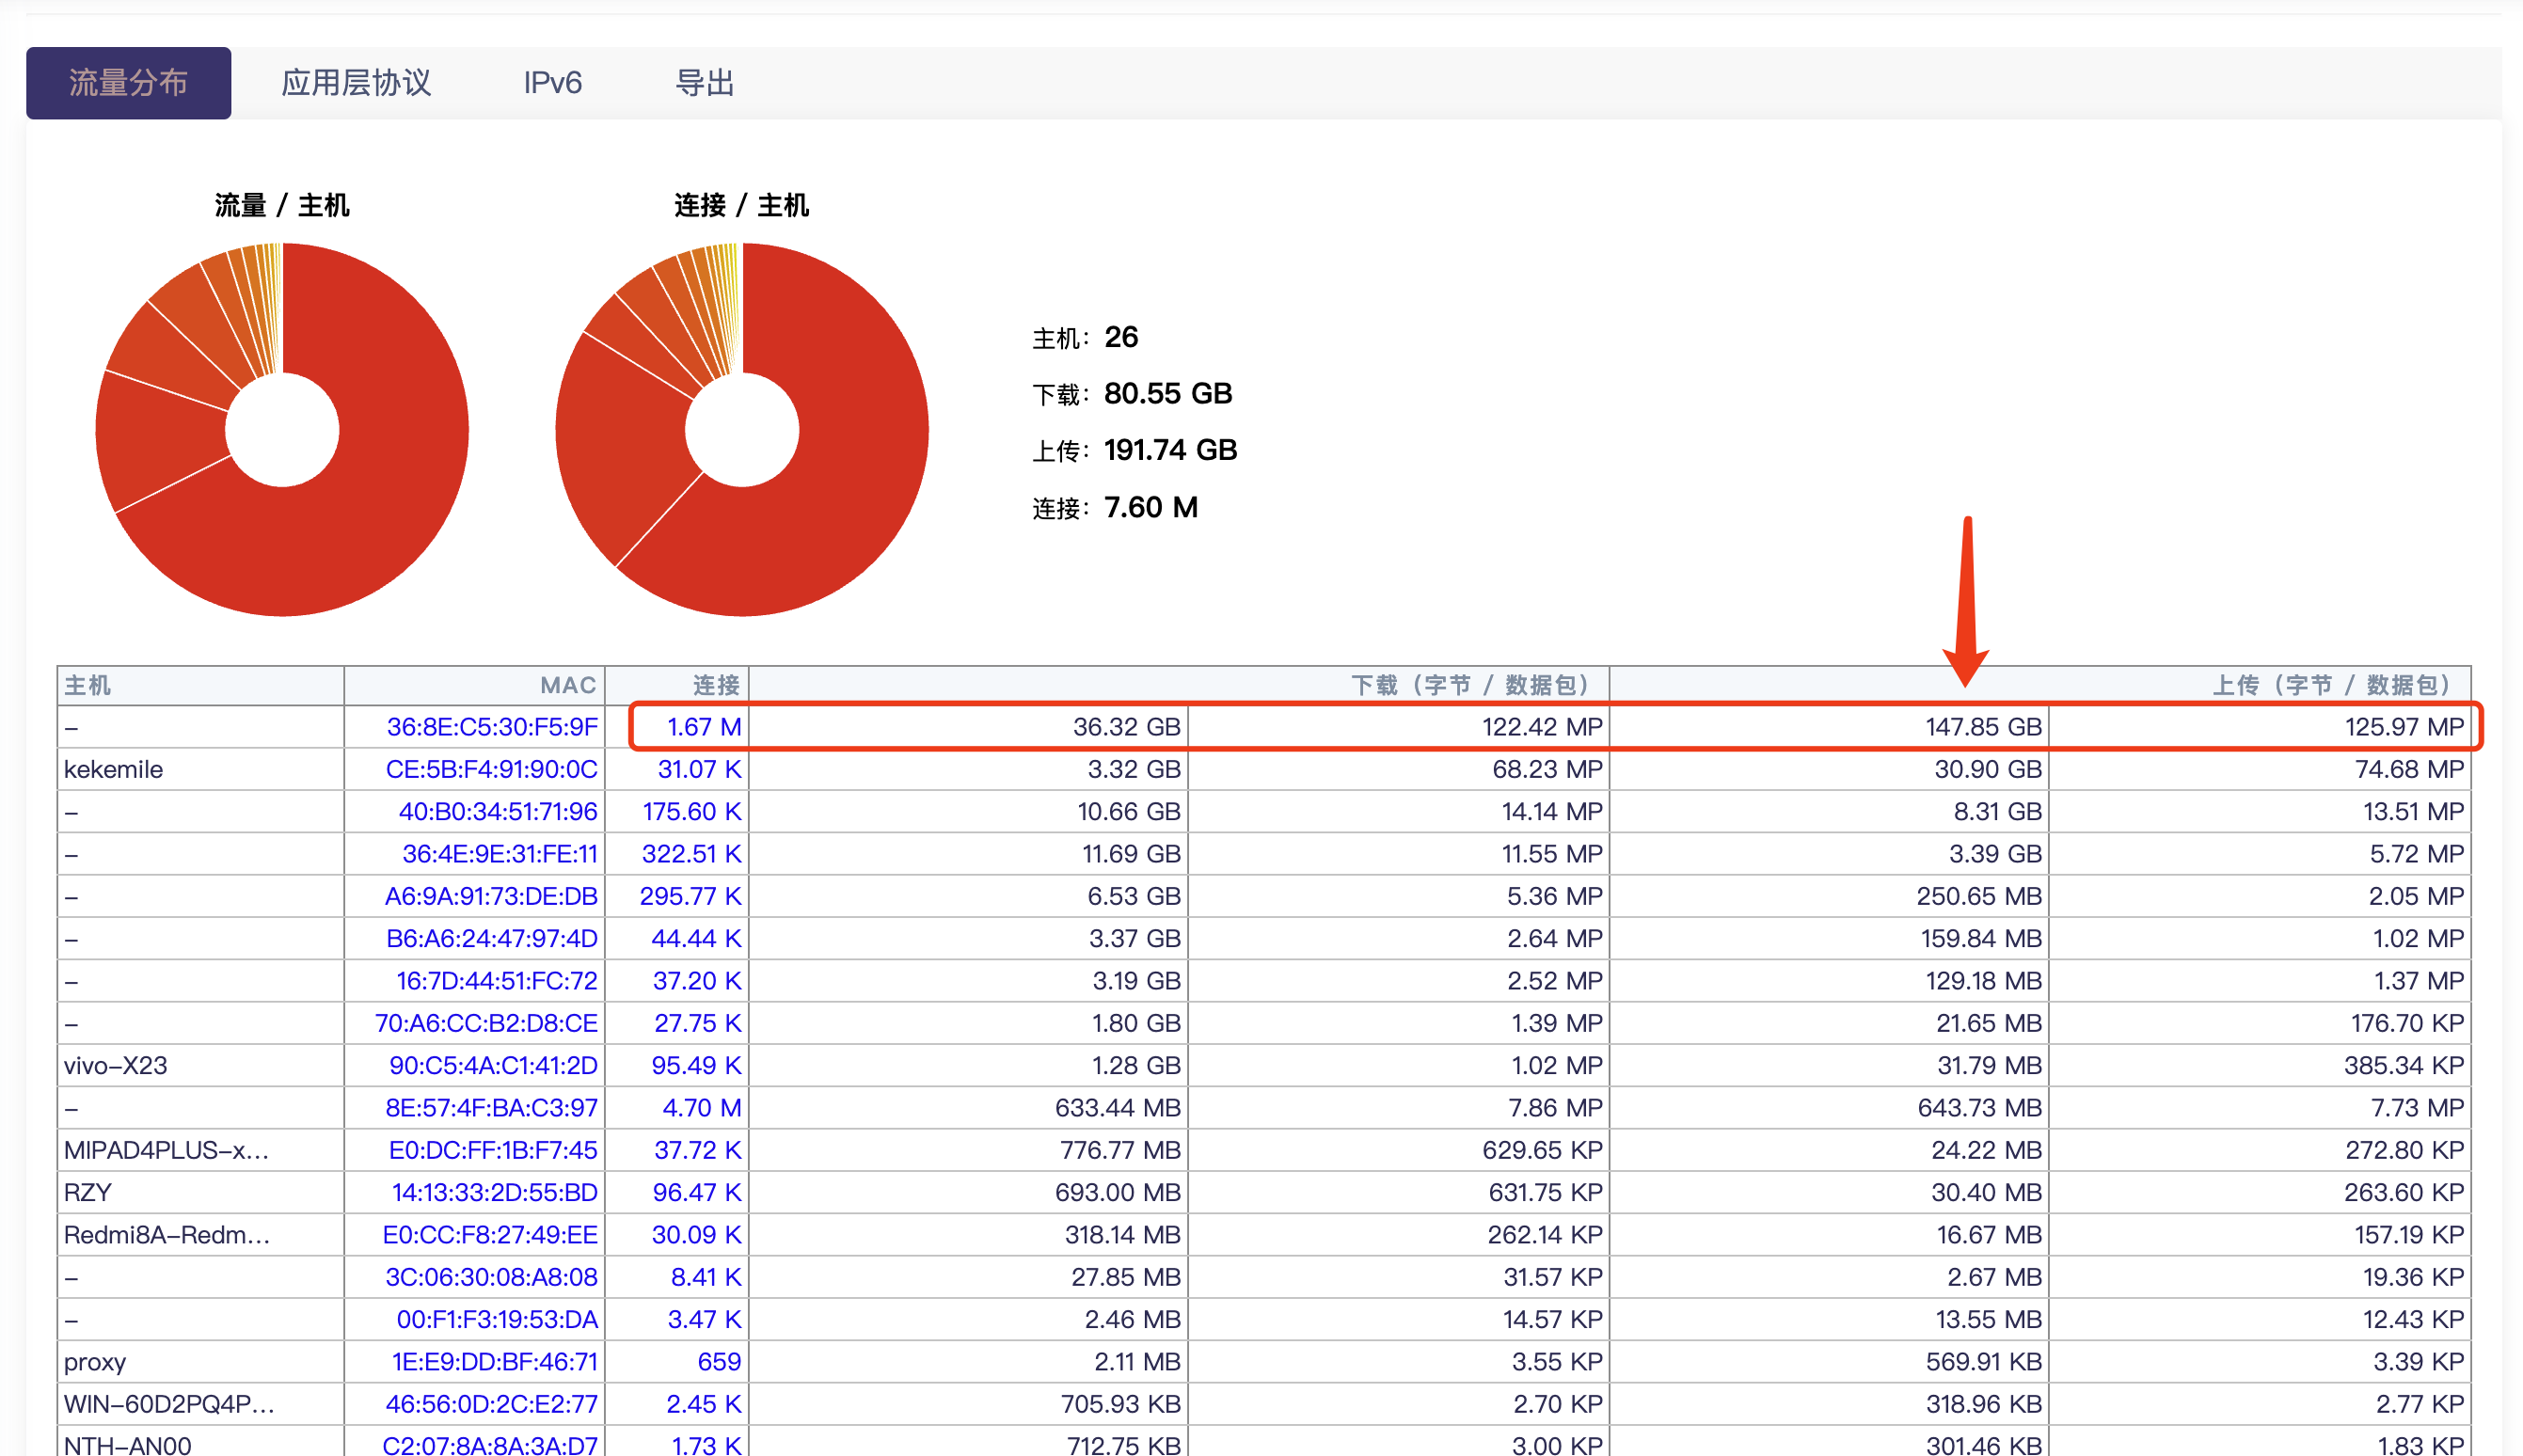Open connection count 1.67 M link
Viewport: 2523px width, 1456px height.
point(704,727)
